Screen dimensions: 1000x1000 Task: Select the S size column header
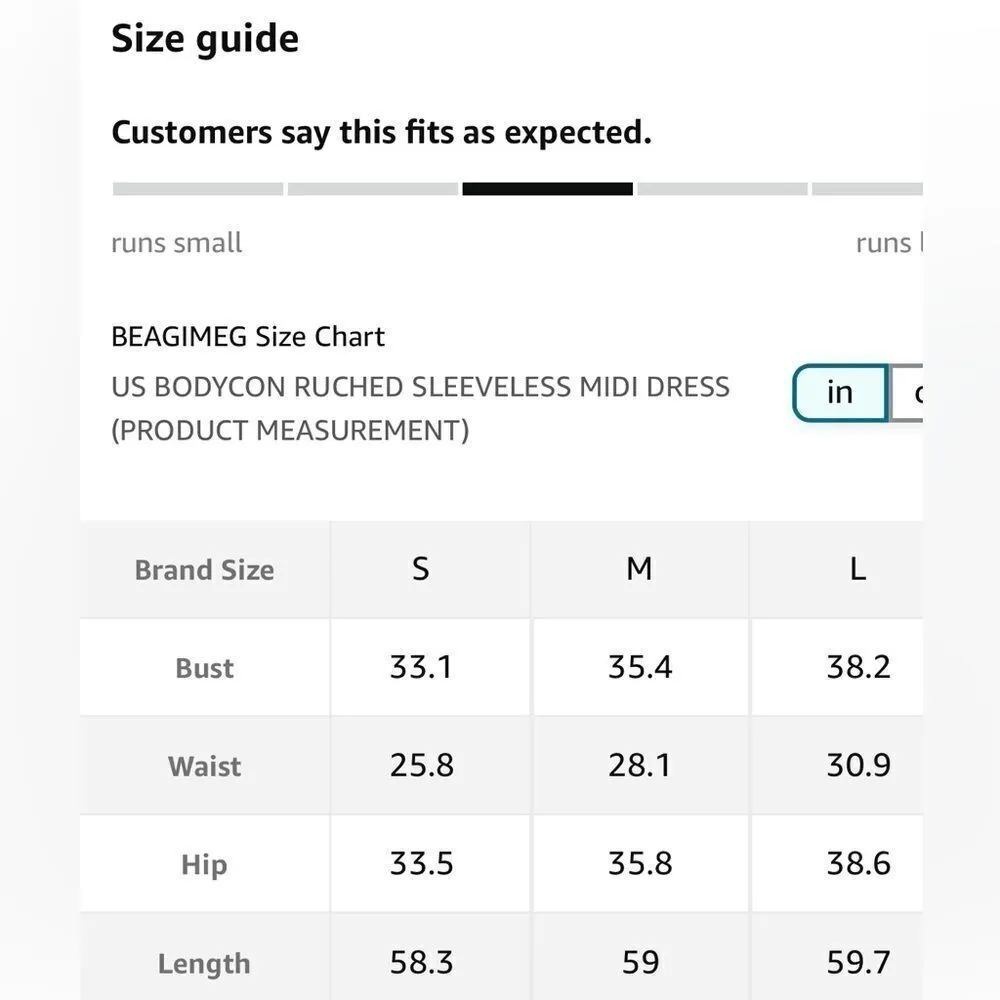(420, 569)
